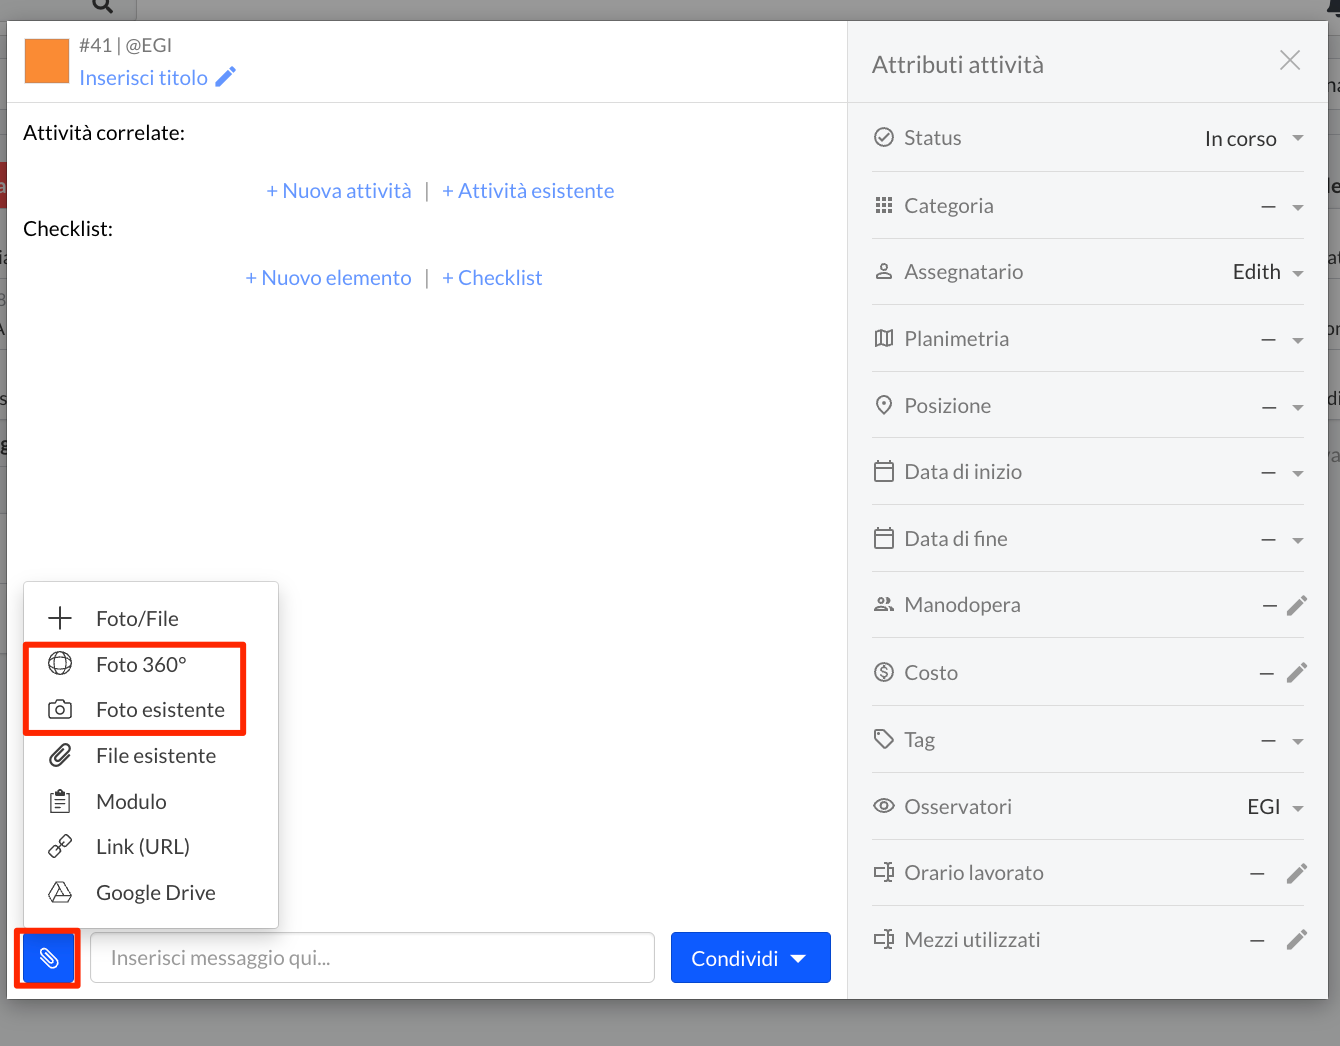The width and height of the screenshot is (1340, 1046).
Task: Click the Condividi button
Action: pyautogui.click(x=751, y=958)
